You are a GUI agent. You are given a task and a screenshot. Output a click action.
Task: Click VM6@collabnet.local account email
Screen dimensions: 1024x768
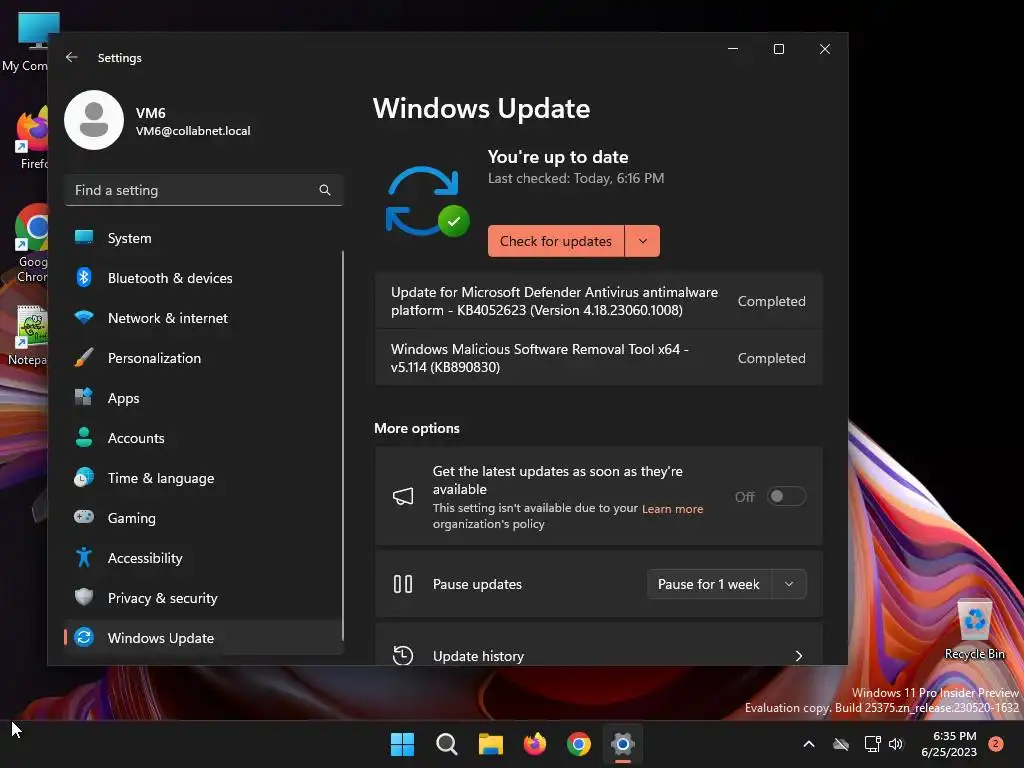click(x=193, y=131)
